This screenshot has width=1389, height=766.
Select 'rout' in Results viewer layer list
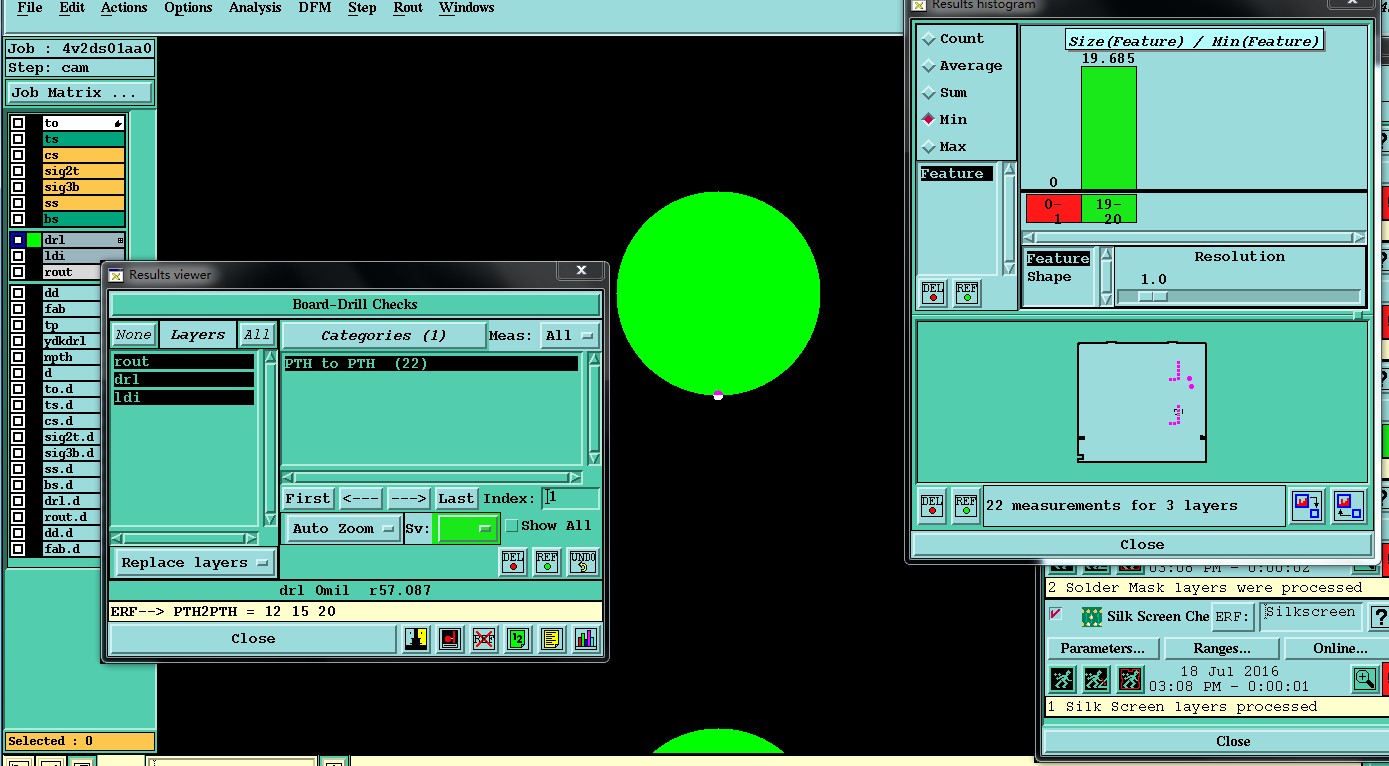[x=183, y=361]
